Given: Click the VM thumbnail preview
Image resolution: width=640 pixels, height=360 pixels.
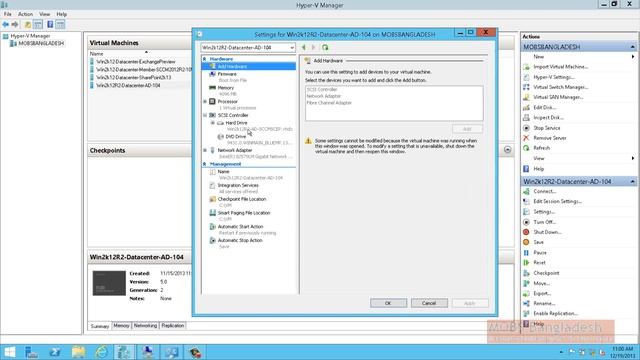Looking at the screenshot, I should (109, 283).
